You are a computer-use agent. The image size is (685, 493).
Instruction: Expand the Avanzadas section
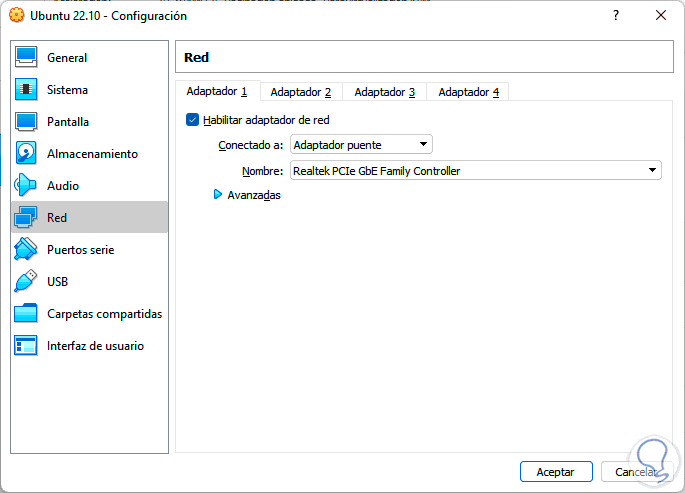coord(218,195)
